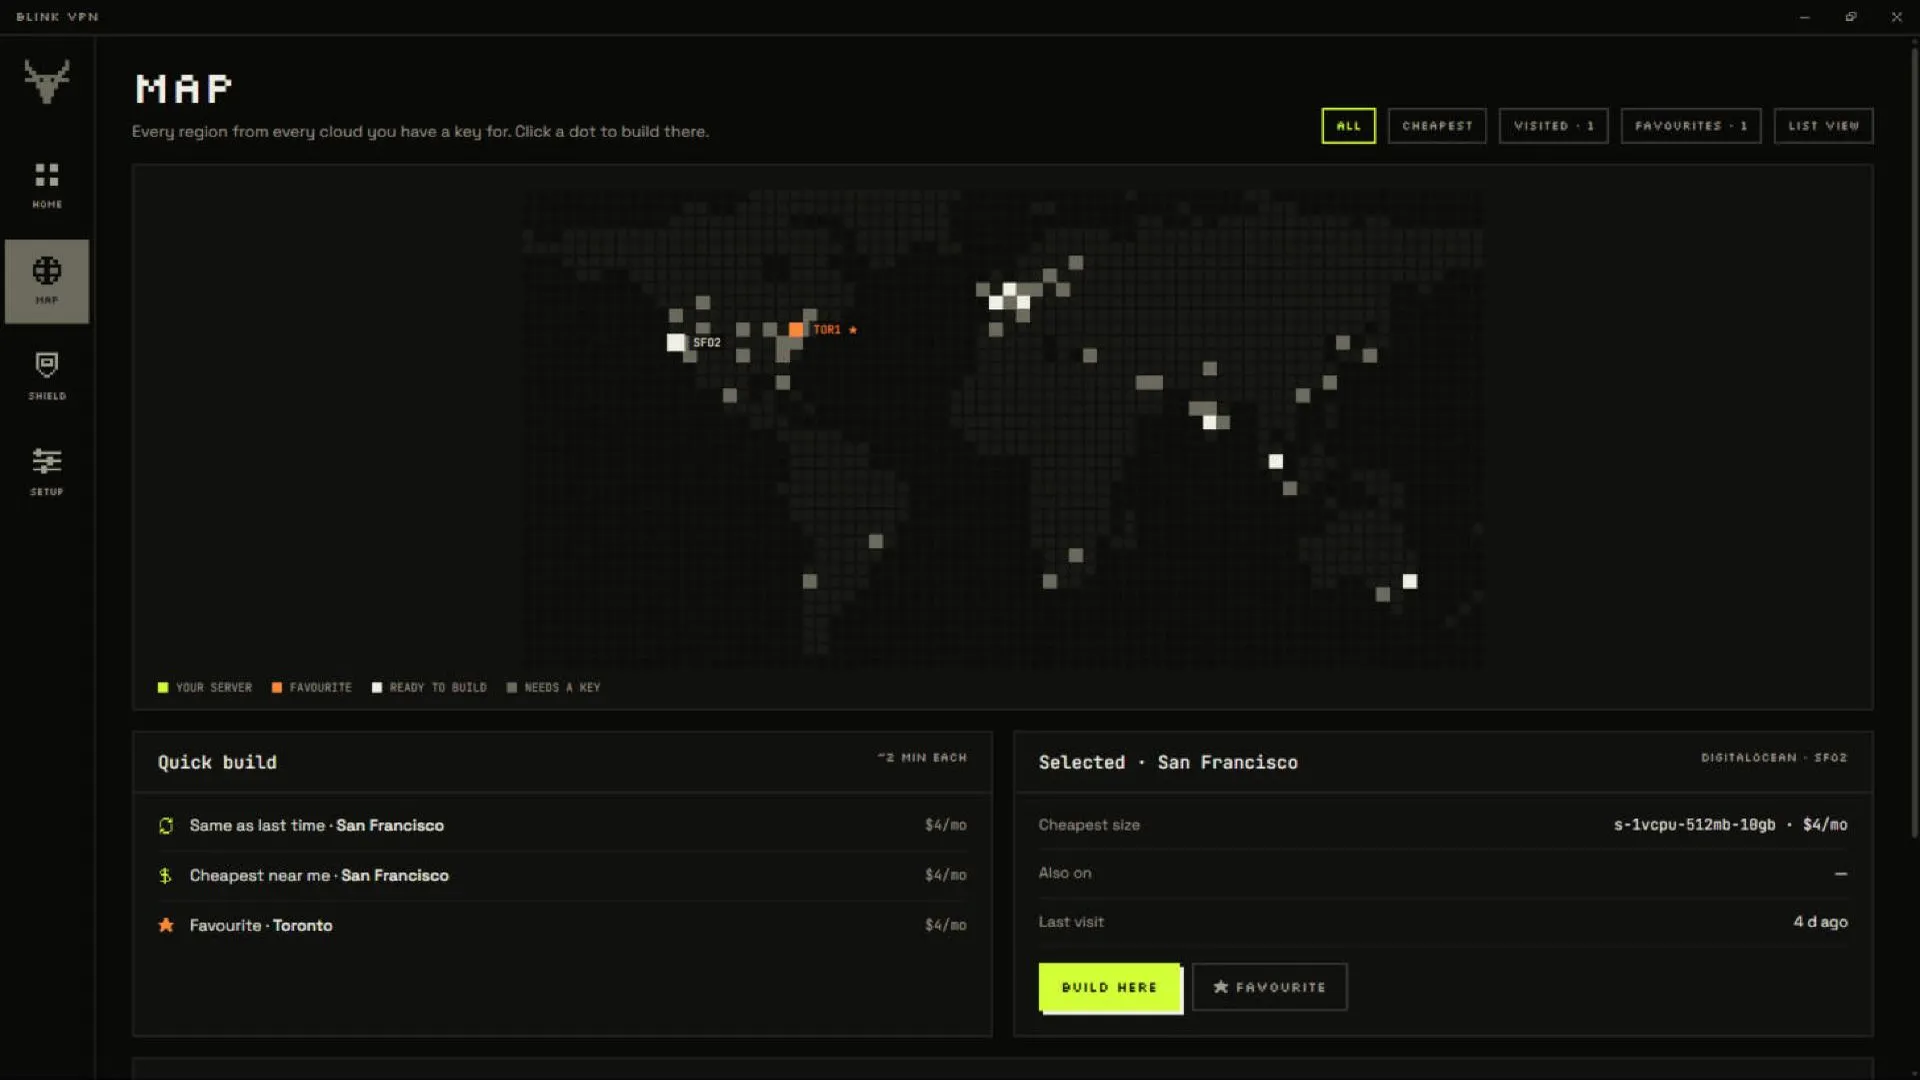Quick build Favourite Toronto
Viewport: 1920px width, 1080px height.
point(562,925)
